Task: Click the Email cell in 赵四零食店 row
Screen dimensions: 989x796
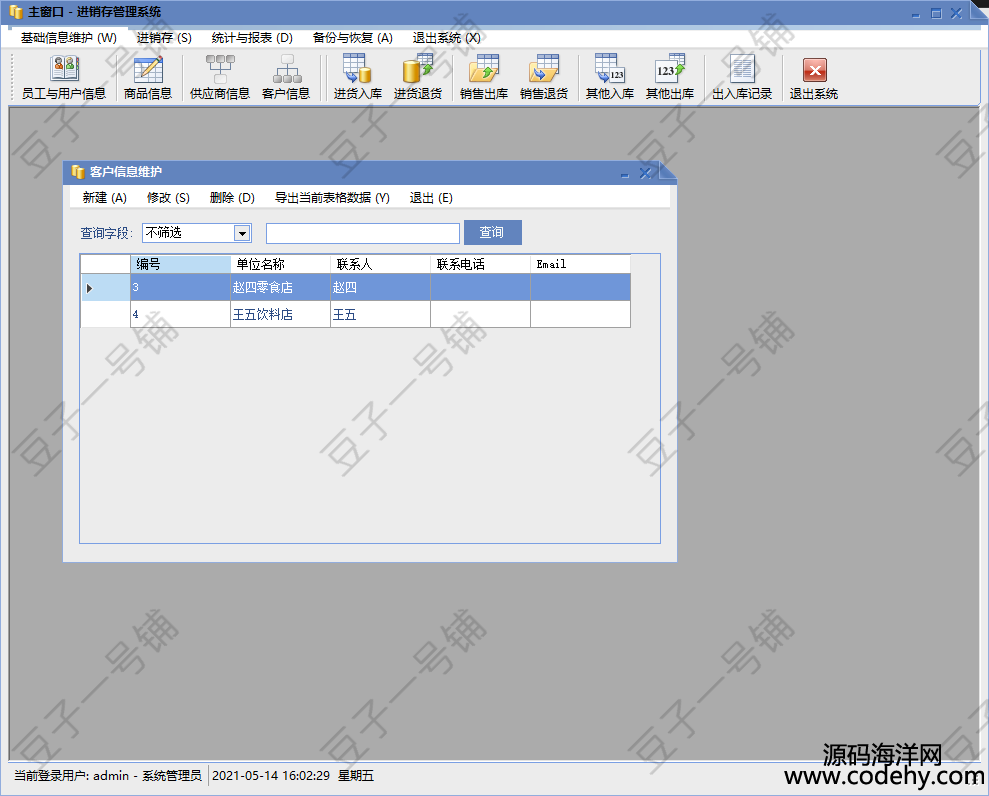Action: [580, 288]
